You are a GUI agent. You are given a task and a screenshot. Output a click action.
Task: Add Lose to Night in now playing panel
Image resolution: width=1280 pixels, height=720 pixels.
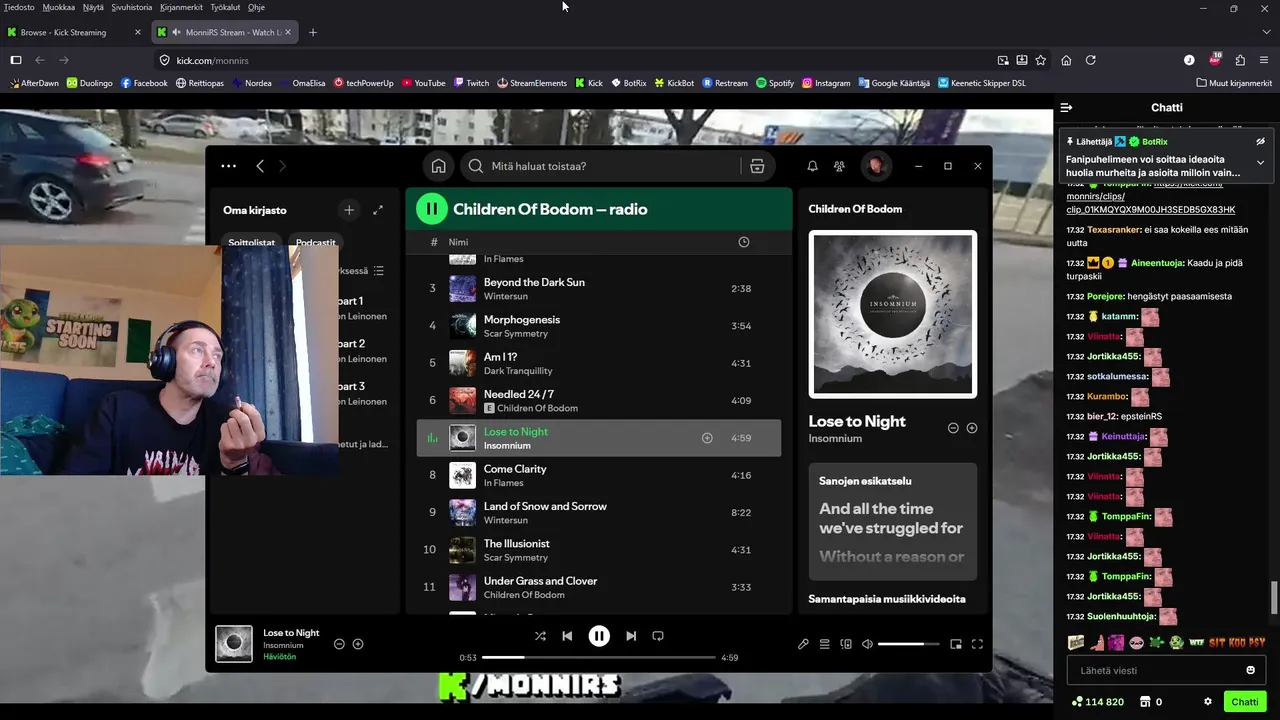(971, 428)
